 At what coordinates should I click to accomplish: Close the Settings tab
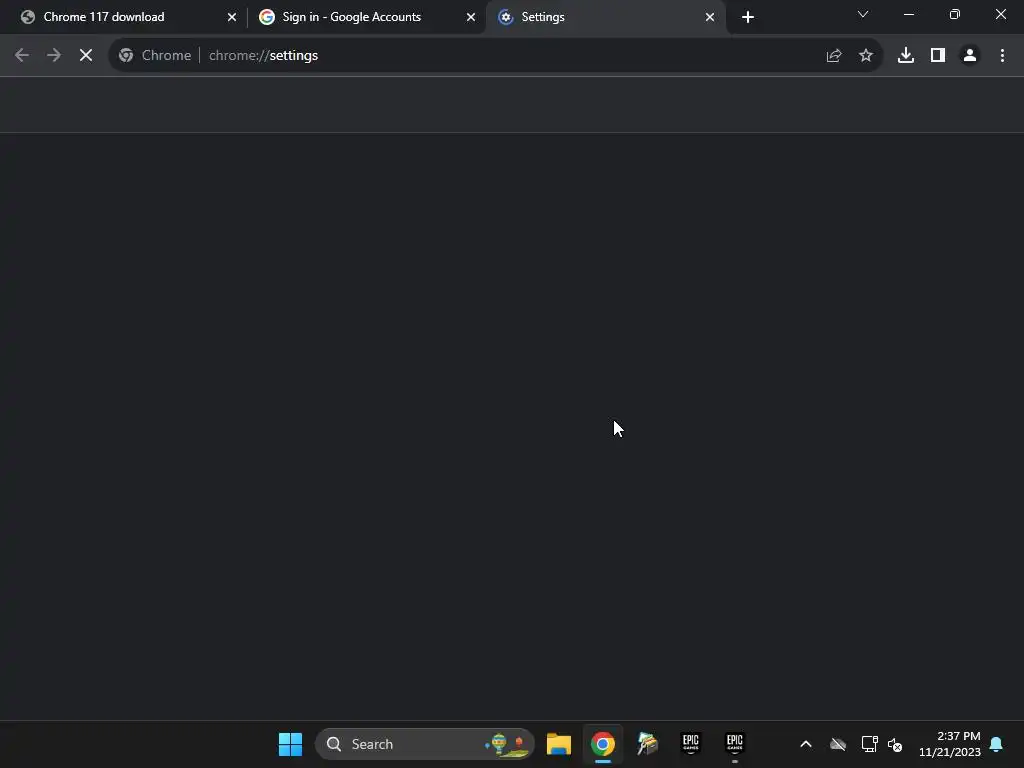click(710, 17)
